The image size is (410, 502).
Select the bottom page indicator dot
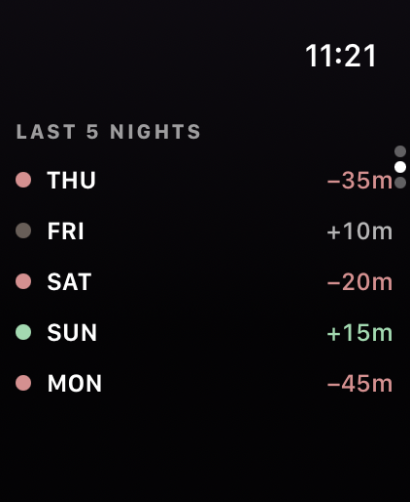tap(400, 183)
